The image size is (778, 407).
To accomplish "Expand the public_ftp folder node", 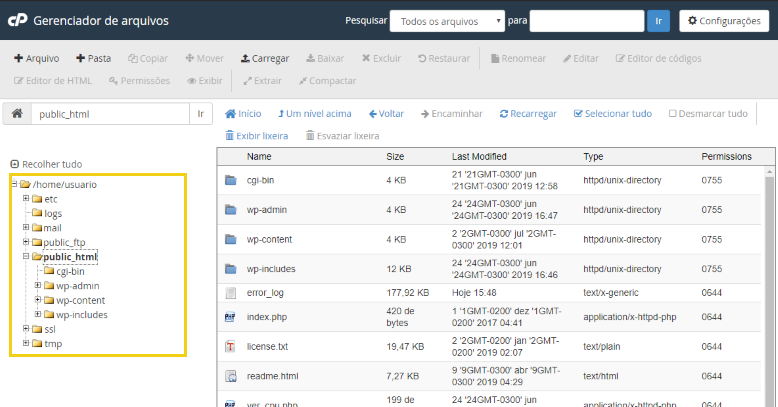I will coord(26,242).
